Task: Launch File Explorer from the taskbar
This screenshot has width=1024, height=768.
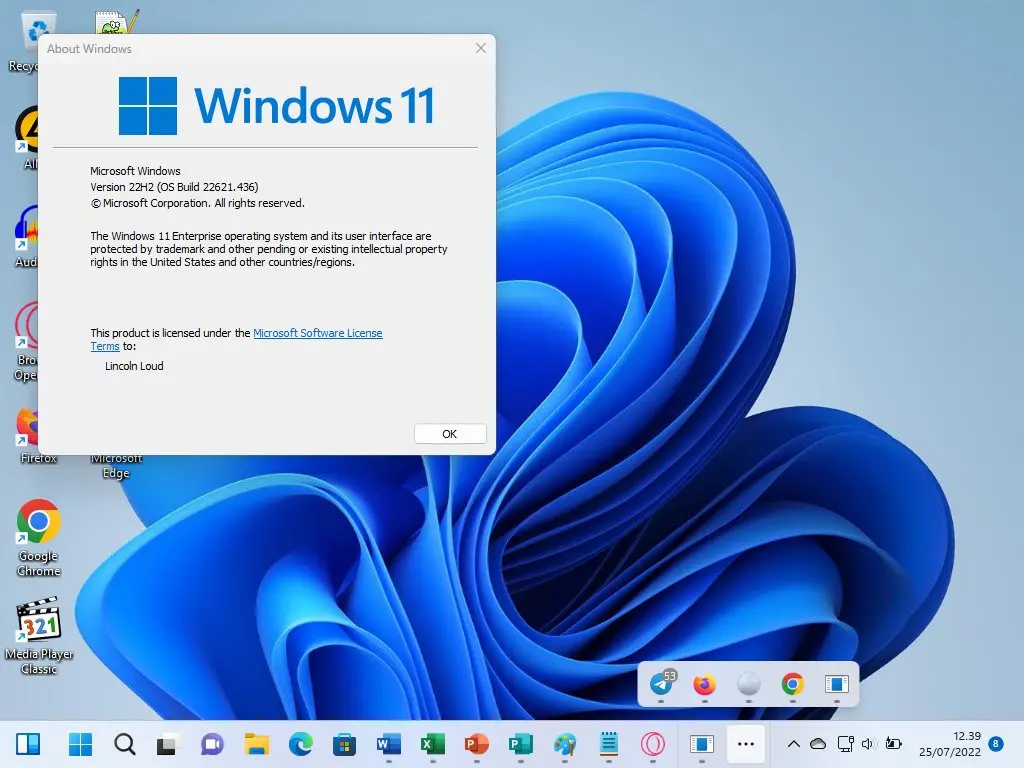Action: tap(257, 744)
